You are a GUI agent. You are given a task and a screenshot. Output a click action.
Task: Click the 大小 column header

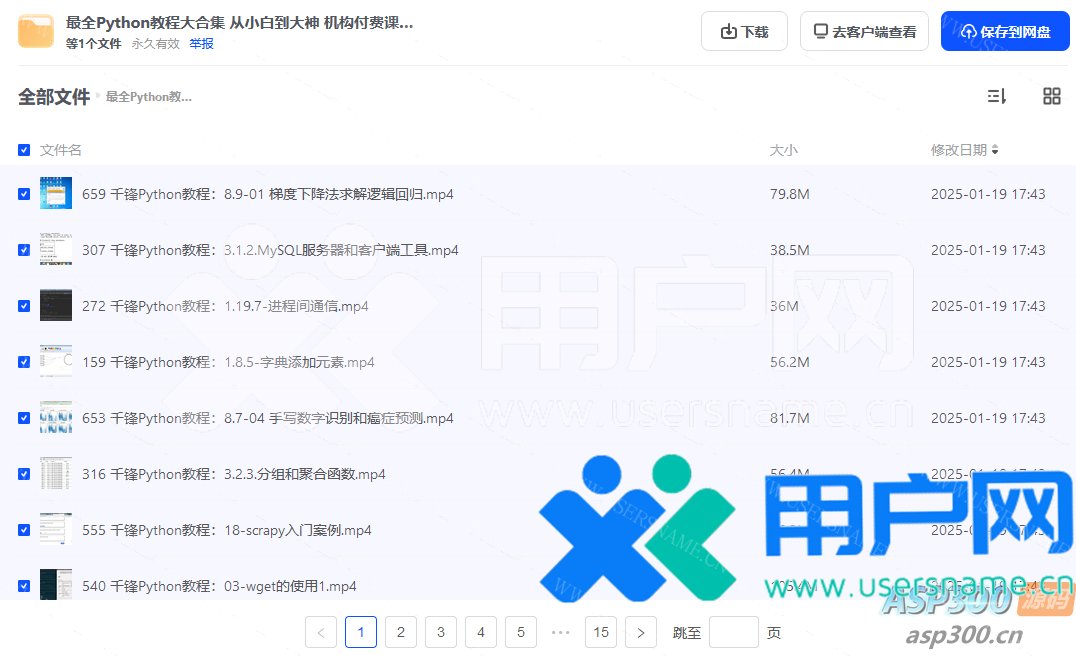[784, 150]
